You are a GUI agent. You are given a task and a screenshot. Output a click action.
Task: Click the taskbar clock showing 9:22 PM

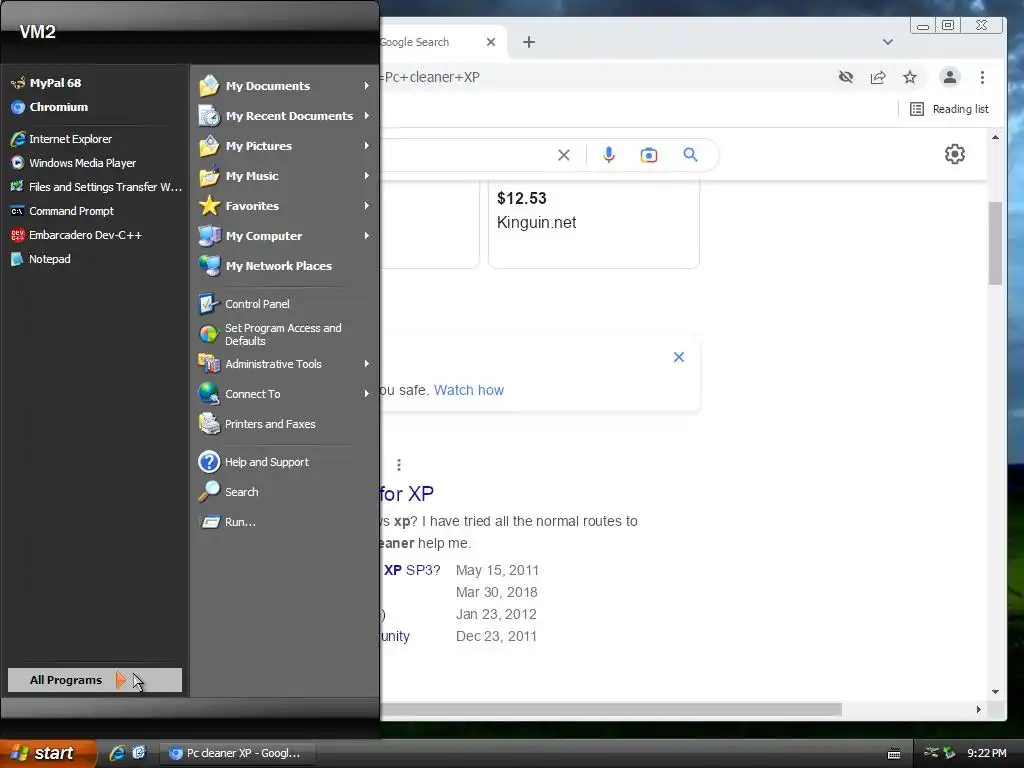point(987,753)
